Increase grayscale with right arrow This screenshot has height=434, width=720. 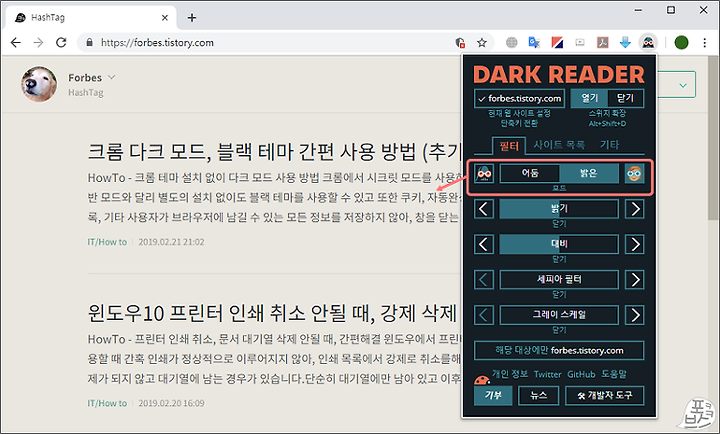click(x=635, y=315)
